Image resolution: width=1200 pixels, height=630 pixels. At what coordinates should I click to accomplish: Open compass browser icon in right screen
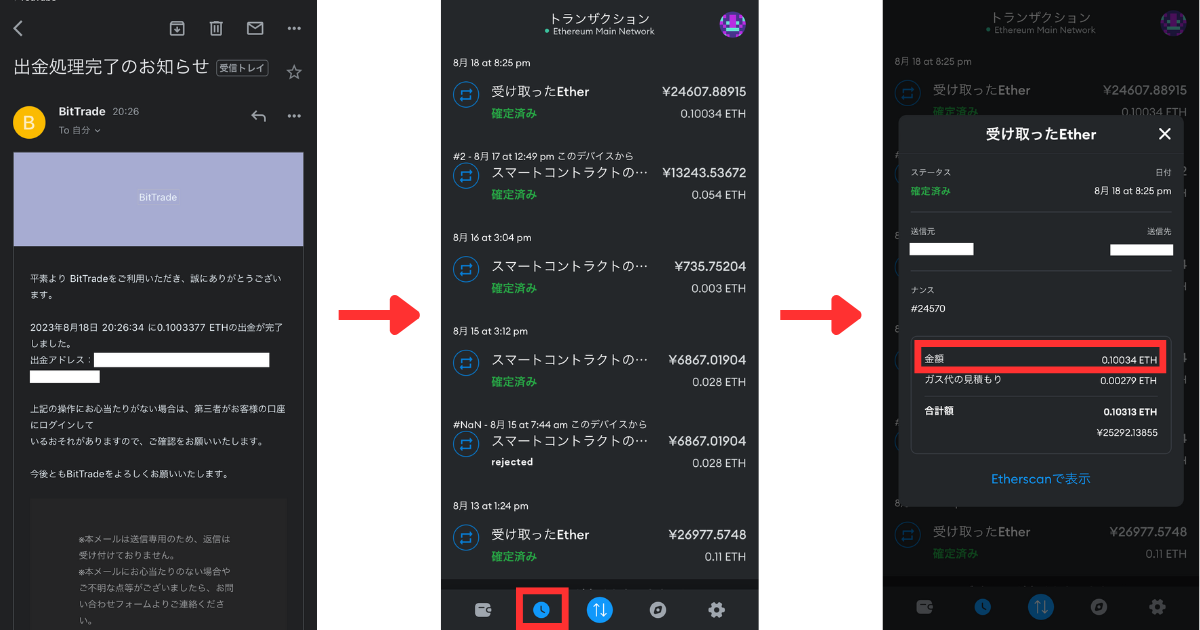tap(1099, 606)
